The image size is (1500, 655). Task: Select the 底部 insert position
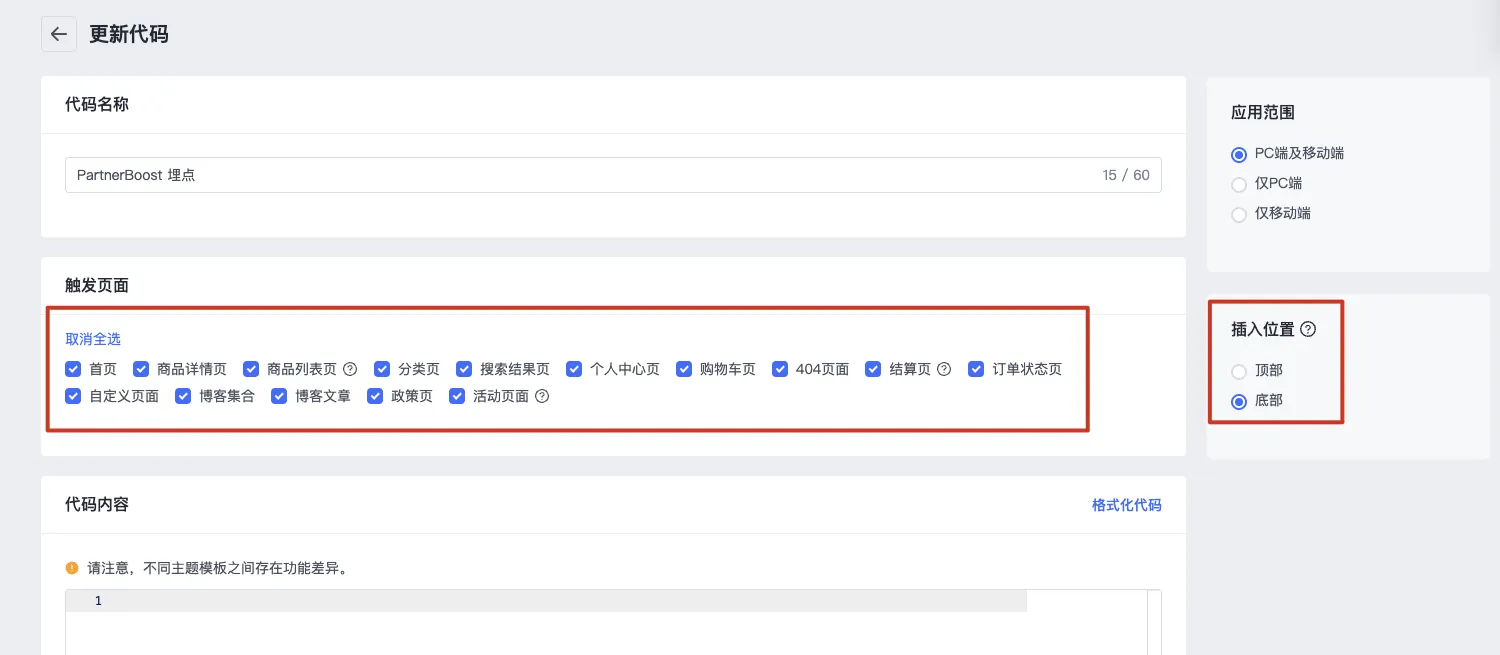pyautogui.click(x=1239, y=401)
